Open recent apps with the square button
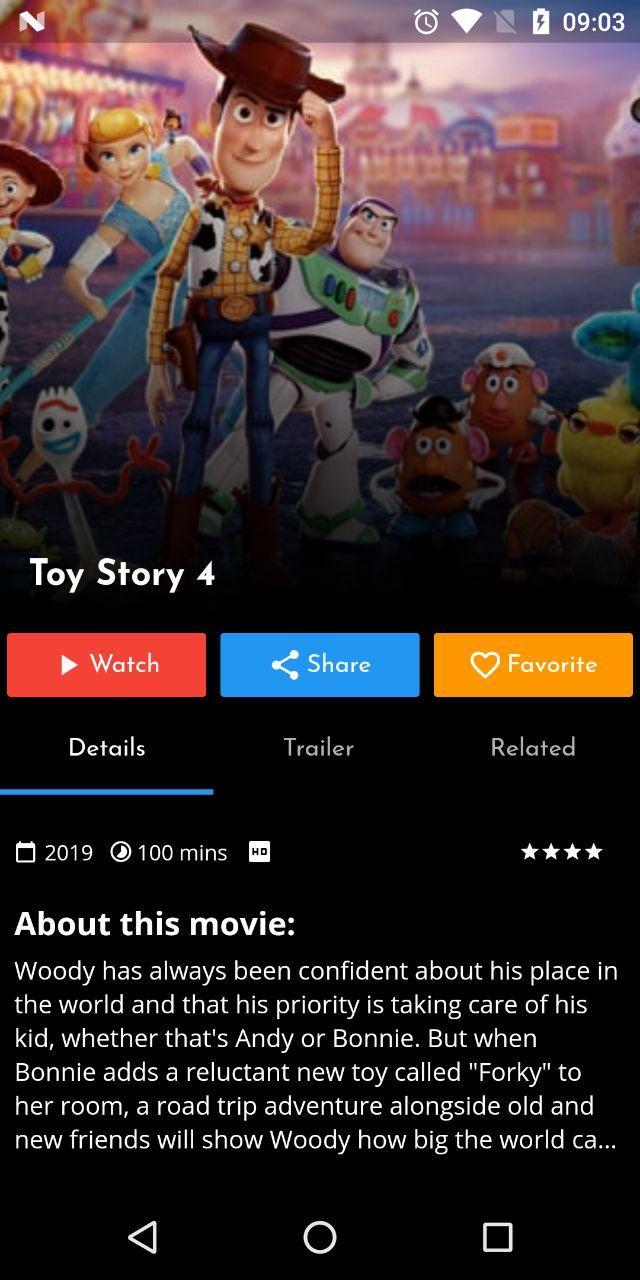 click(497, 1237)
